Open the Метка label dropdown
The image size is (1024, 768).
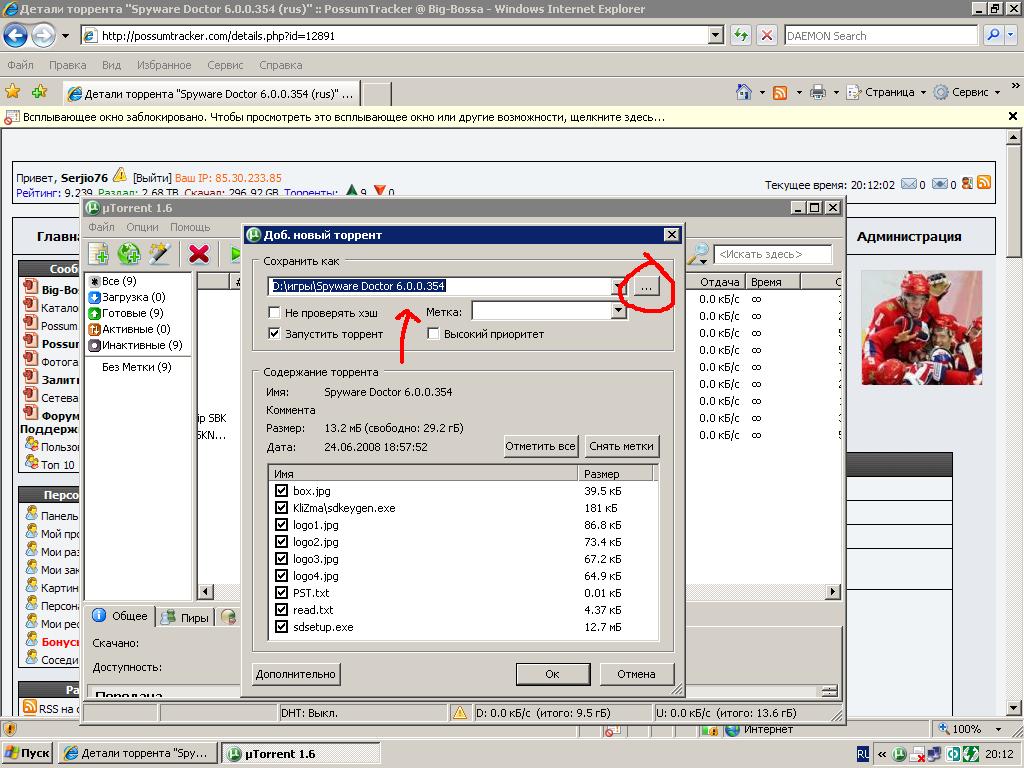click(x=618, y=312)
